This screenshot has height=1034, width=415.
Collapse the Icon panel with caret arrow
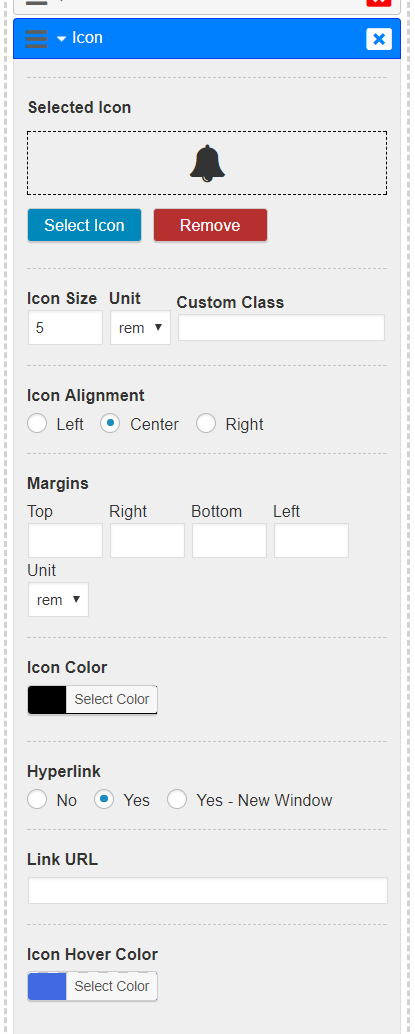tap(61, 39)
